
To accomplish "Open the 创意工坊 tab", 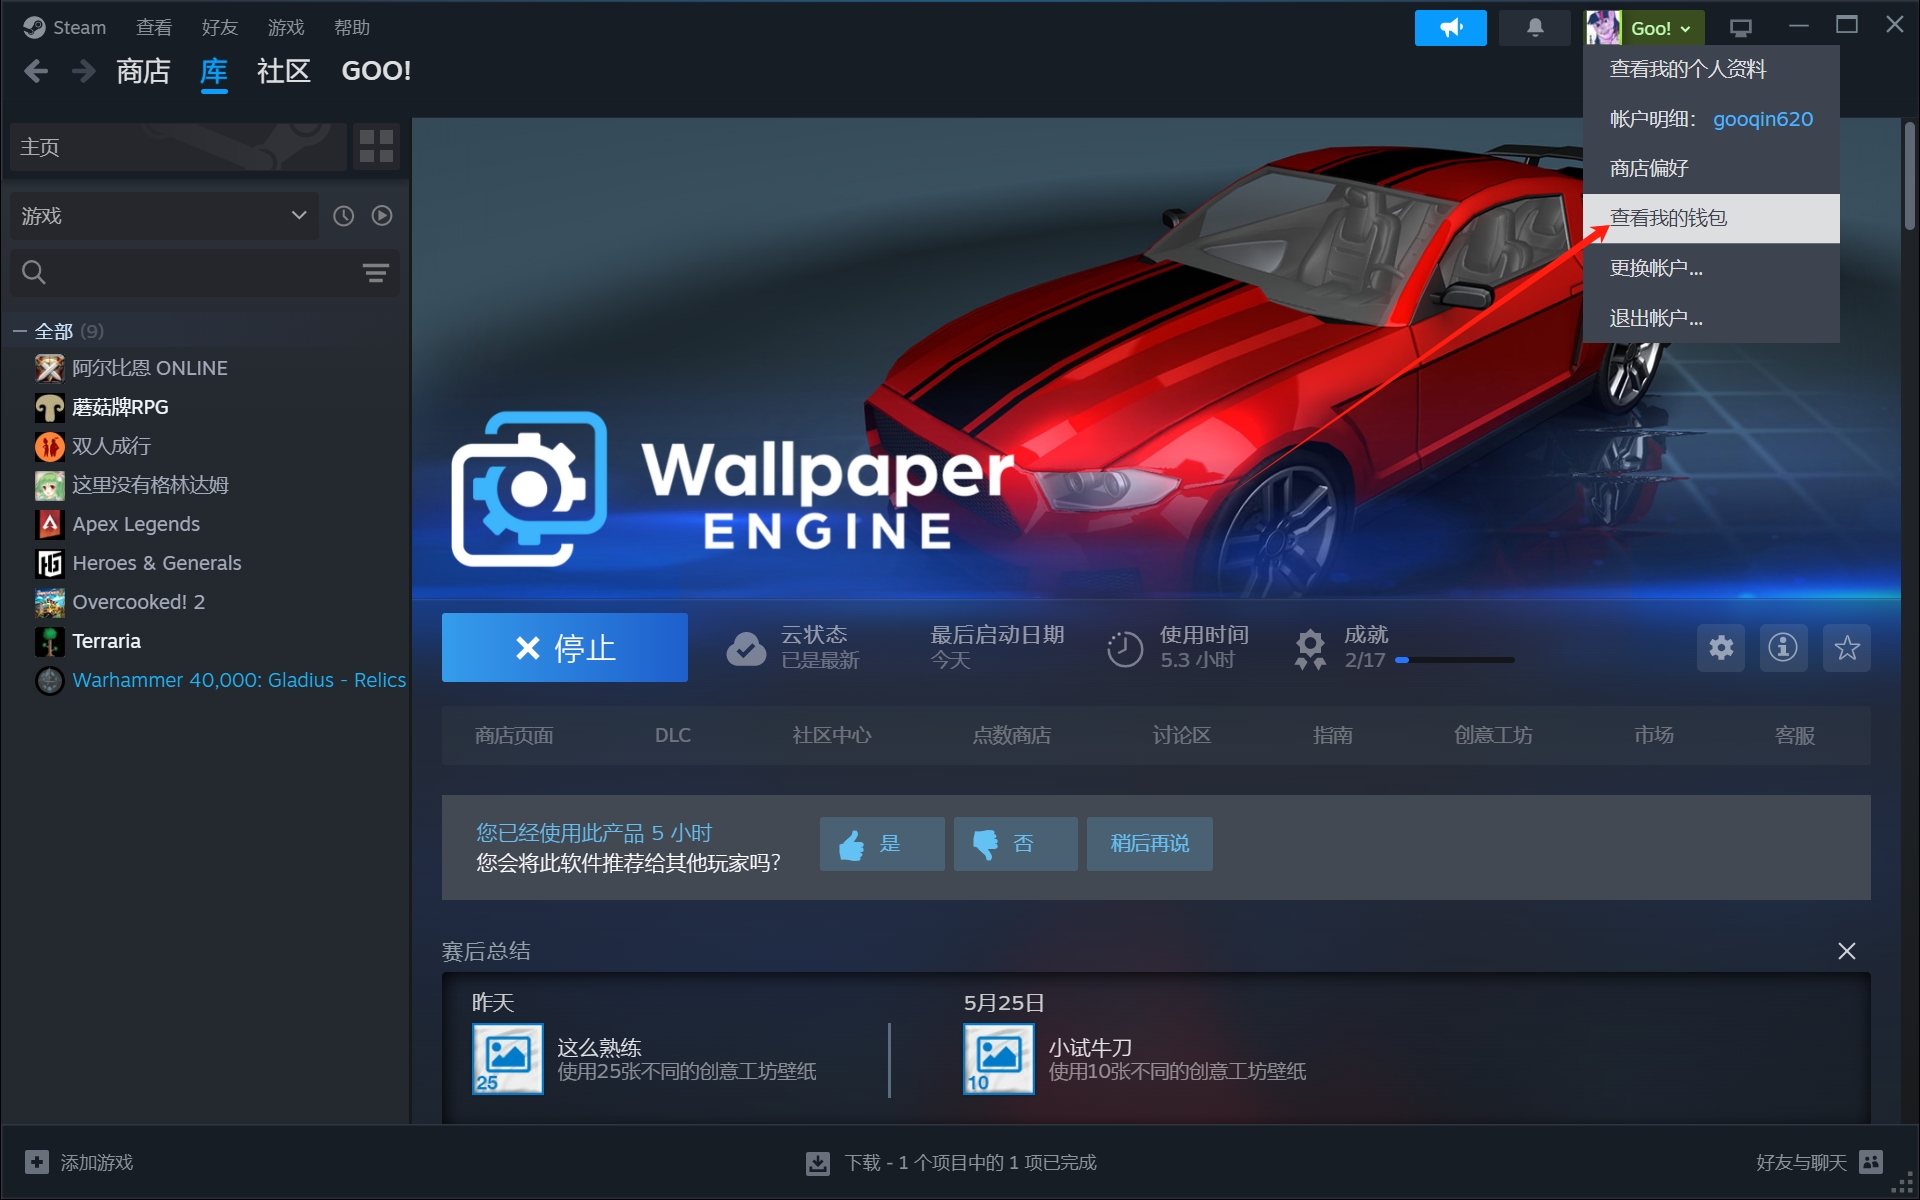I will [1492, 736].
